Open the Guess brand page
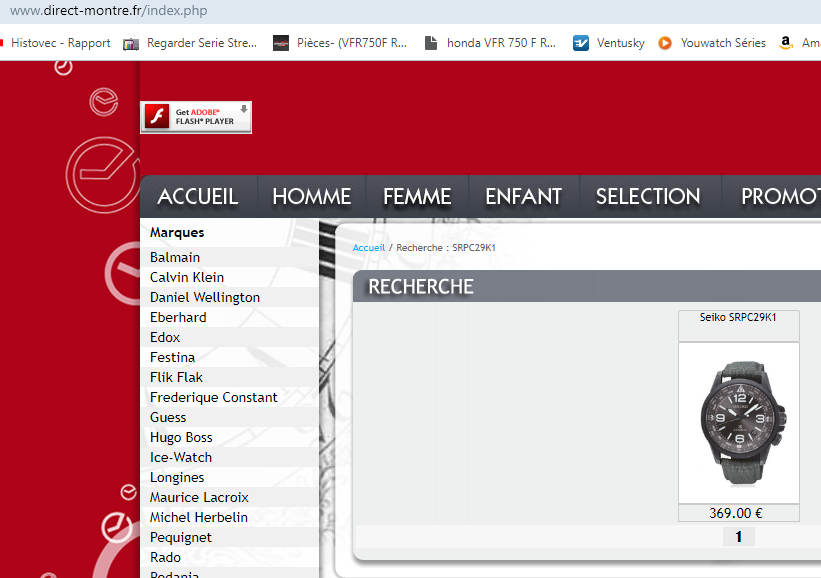The image size is (821, 578). (x=168, y=417)
